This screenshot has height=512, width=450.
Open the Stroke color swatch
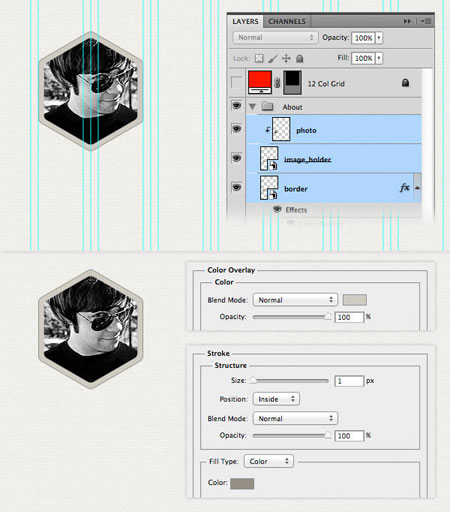(242, 483)
